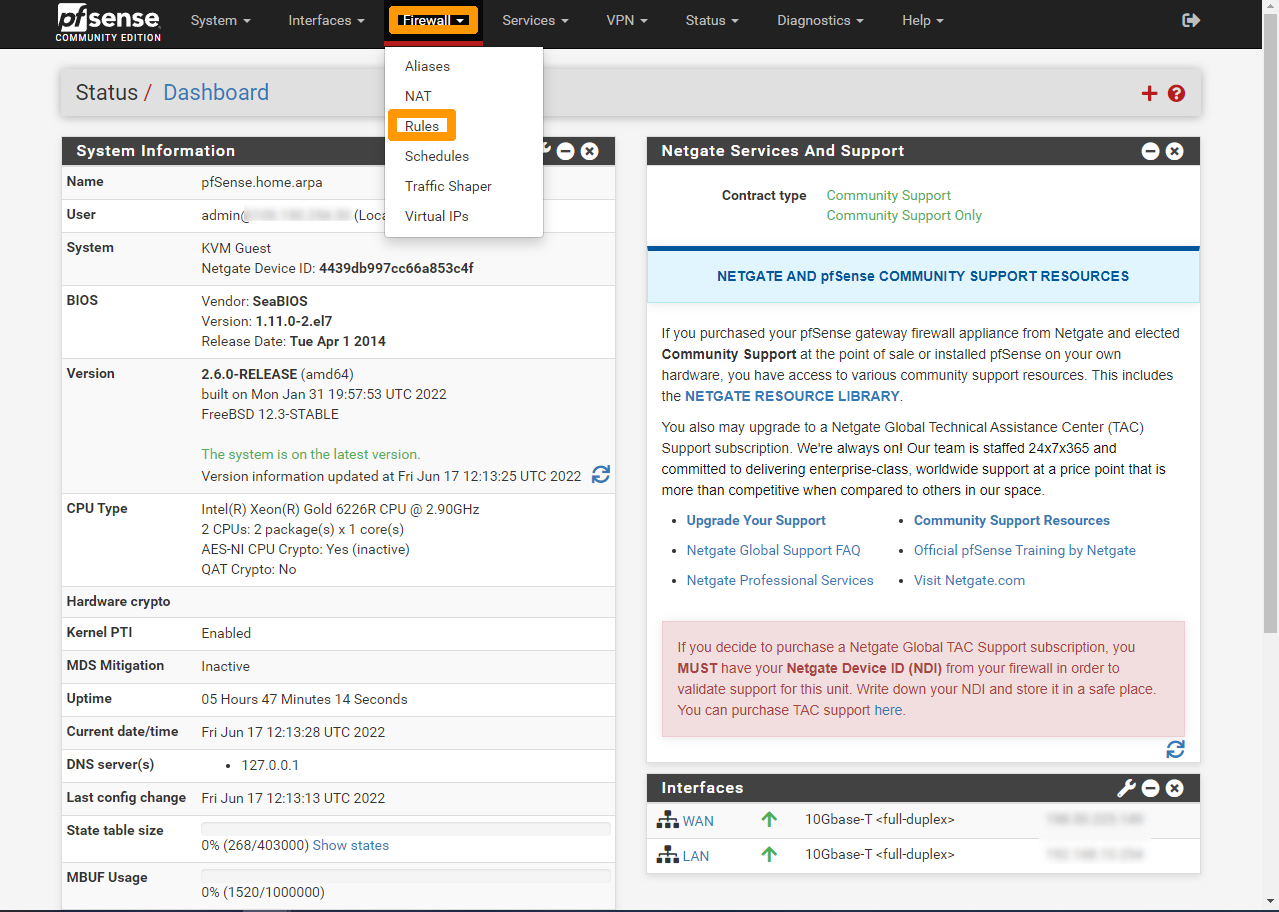Open the Diagnostics dropdown menu
The image size is (1279, 912).
[818, 20]
